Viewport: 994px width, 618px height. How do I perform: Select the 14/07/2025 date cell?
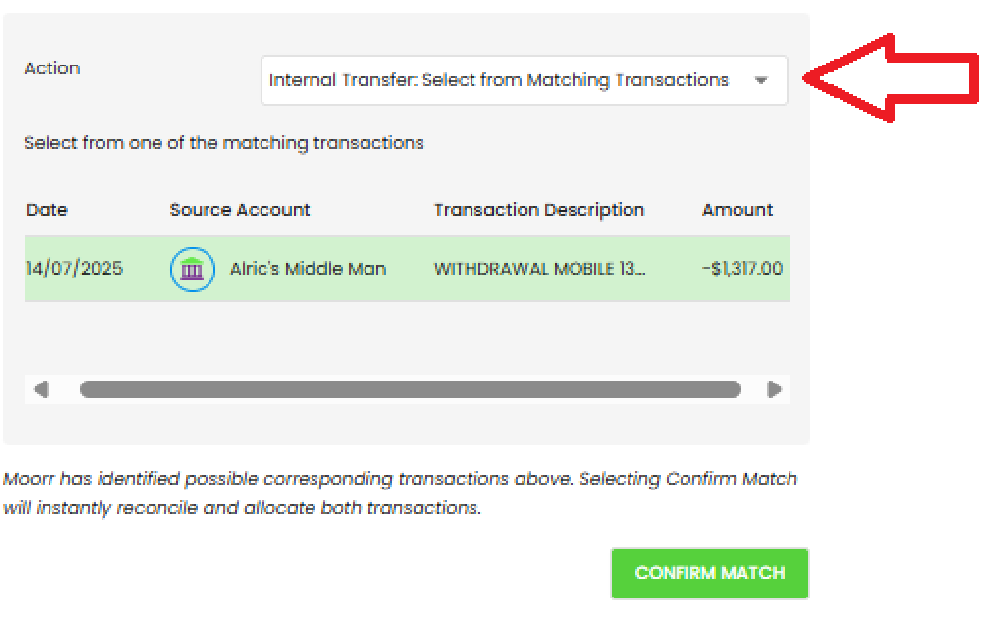(74, 269)
